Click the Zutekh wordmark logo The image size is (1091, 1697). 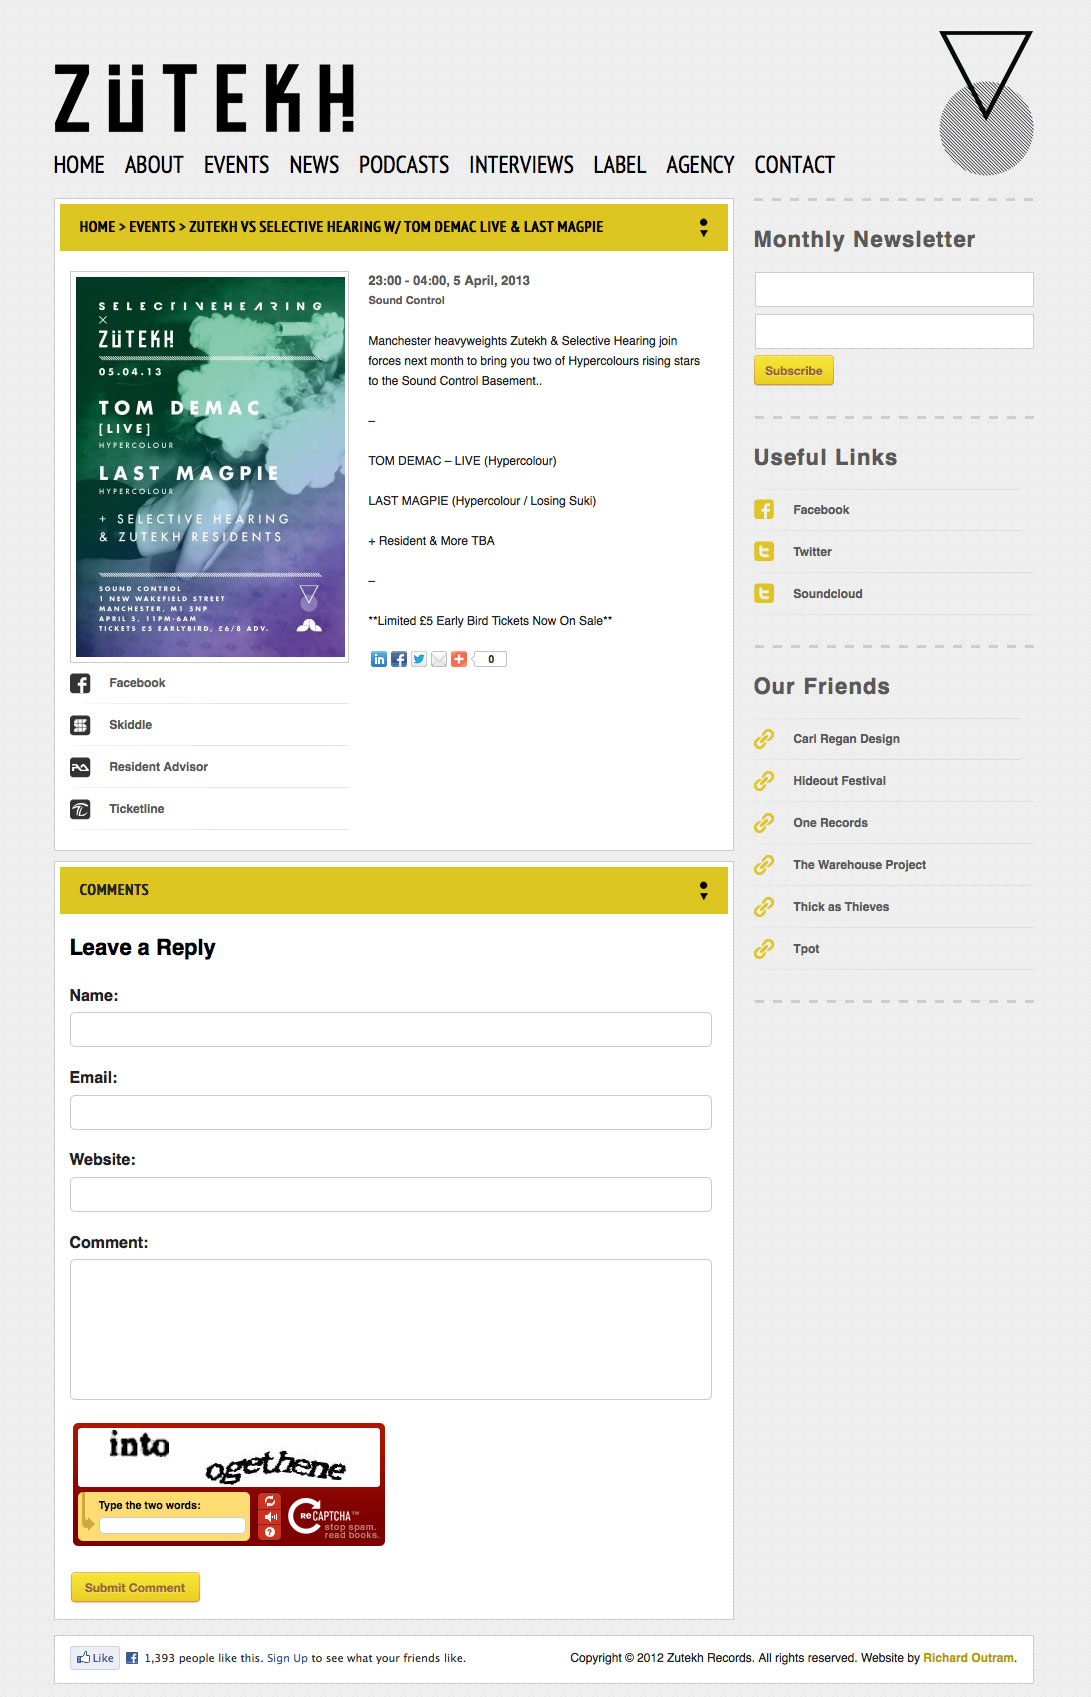[204, 98]
